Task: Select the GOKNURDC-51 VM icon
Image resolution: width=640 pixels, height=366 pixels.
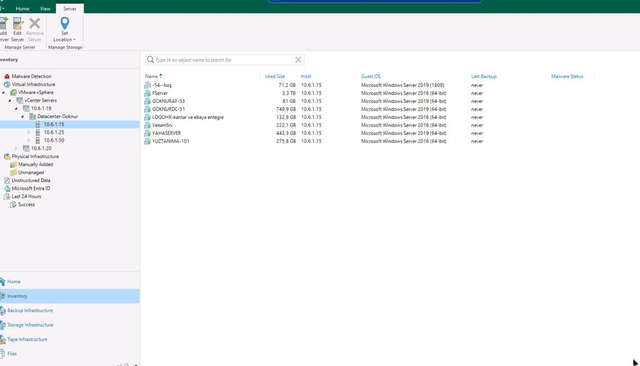Action: (x=147, y=109)
